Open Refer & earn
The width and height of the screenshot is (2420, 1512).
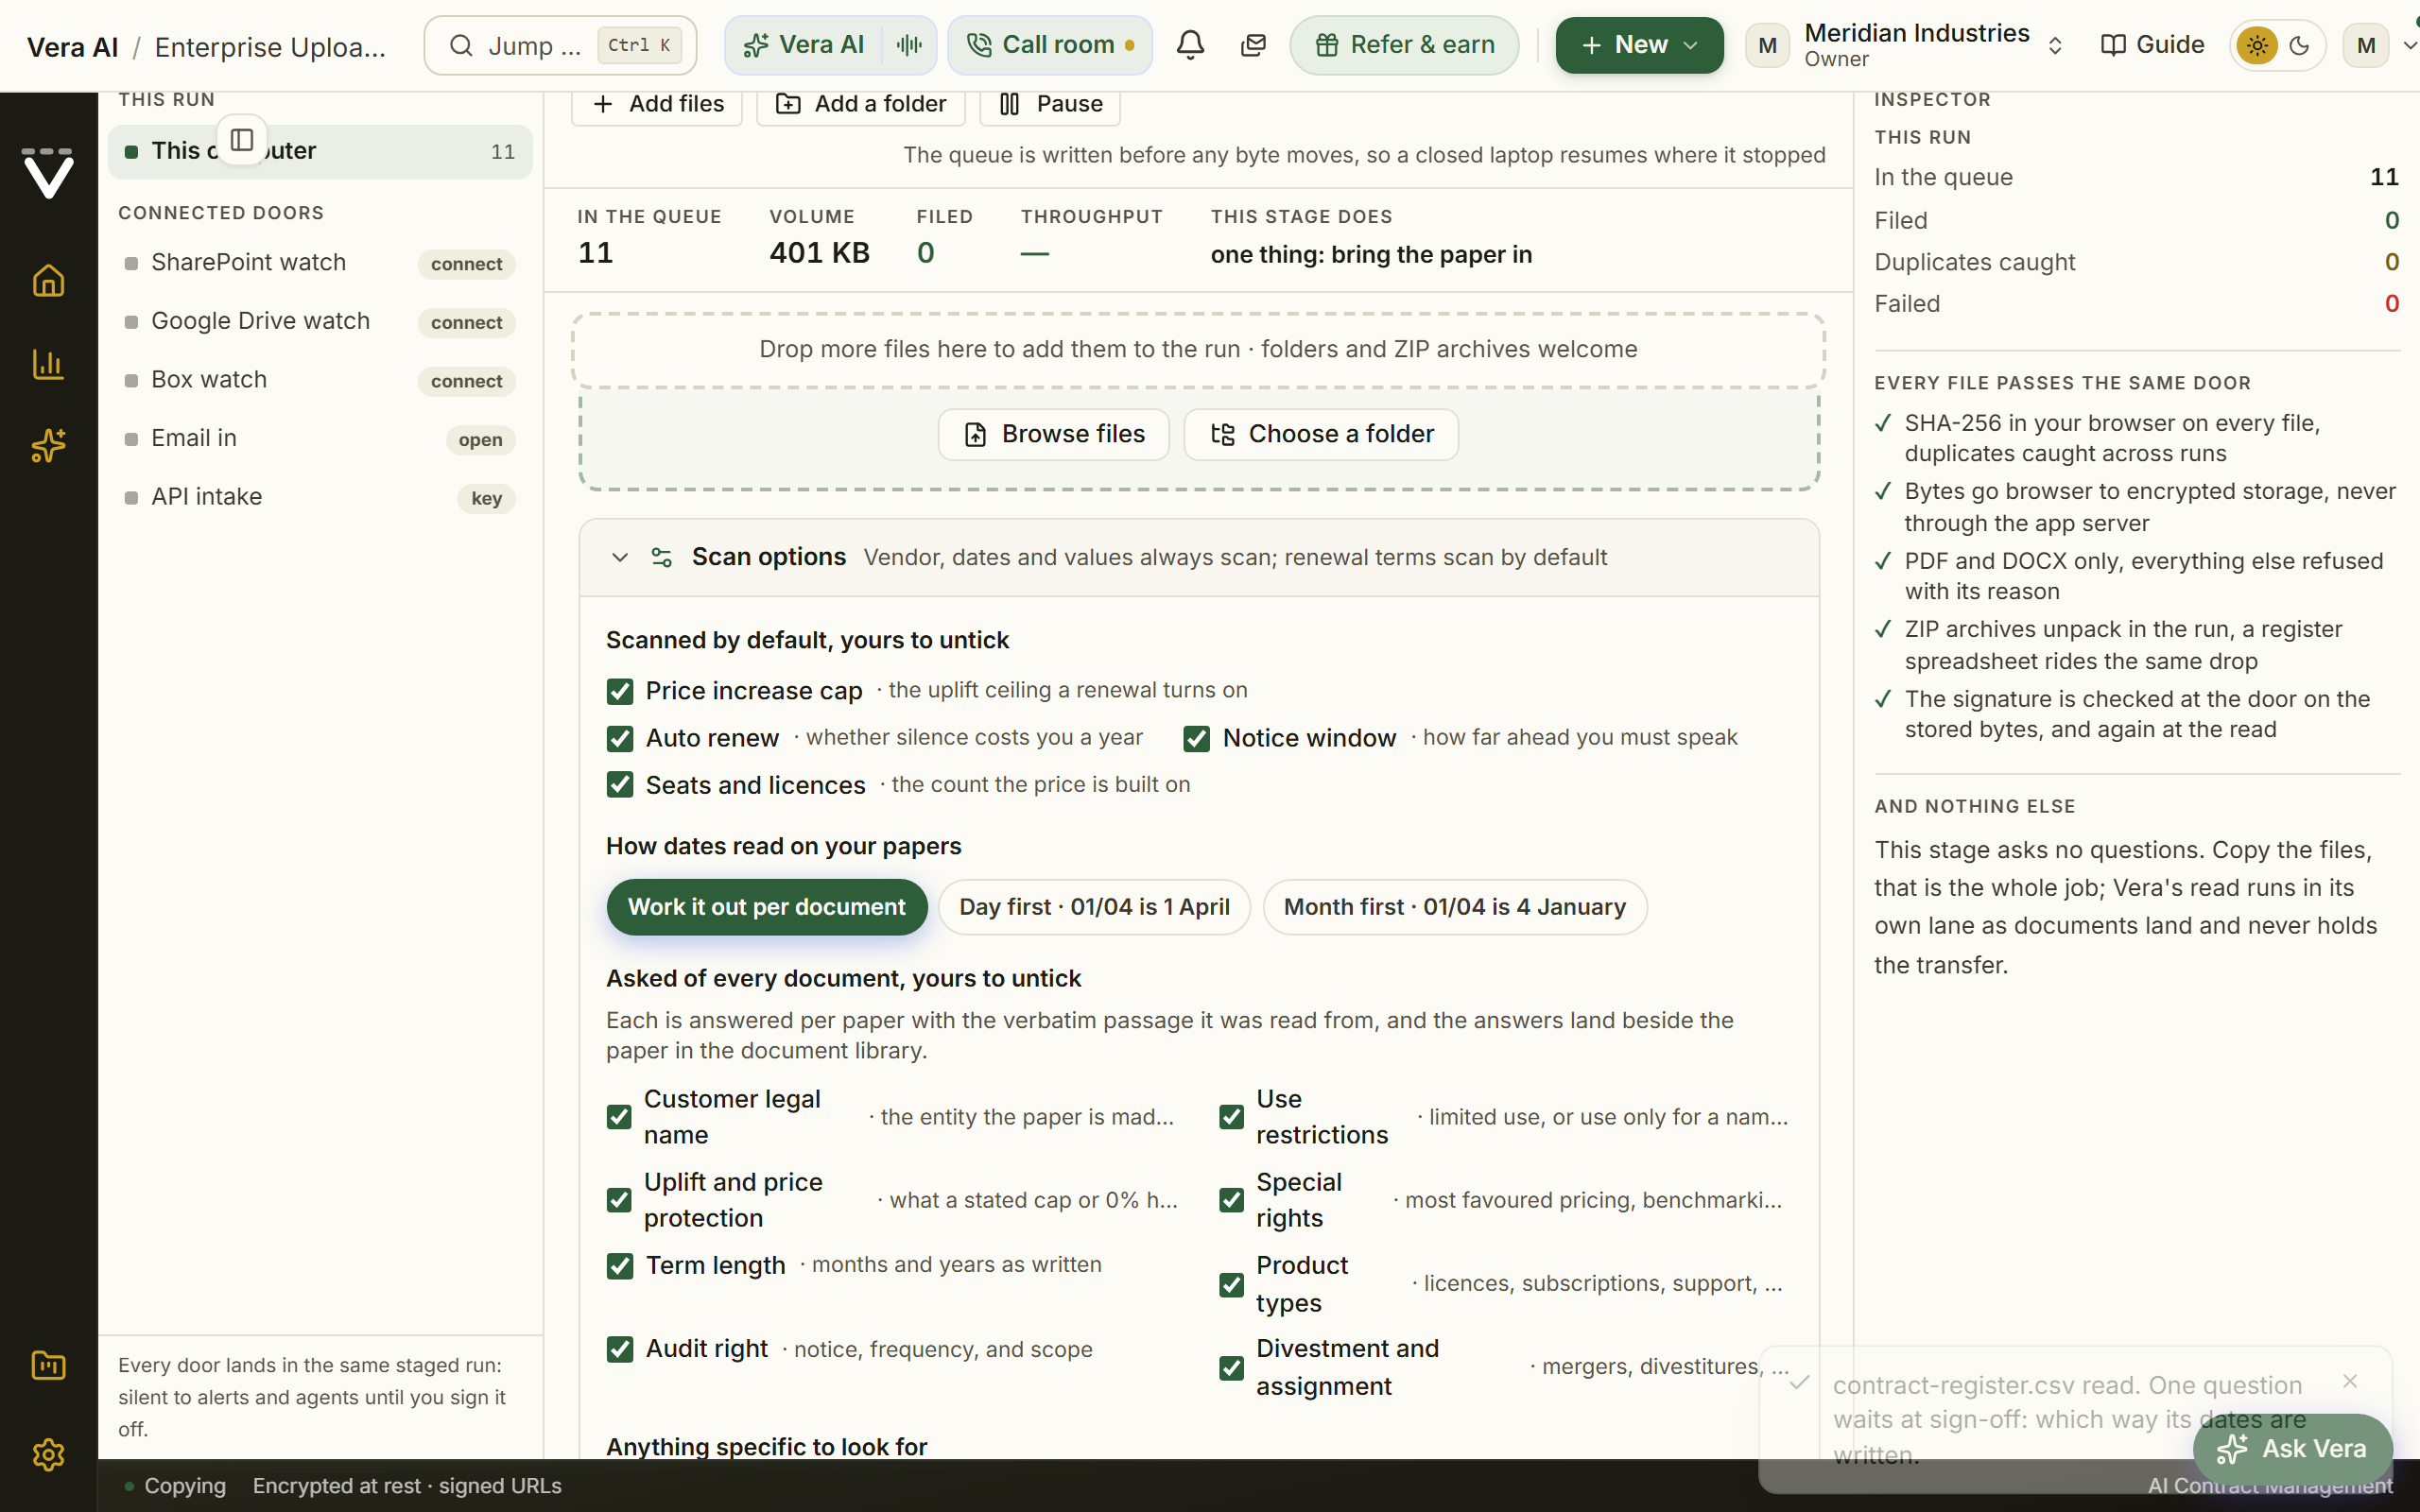[1404, 45]
